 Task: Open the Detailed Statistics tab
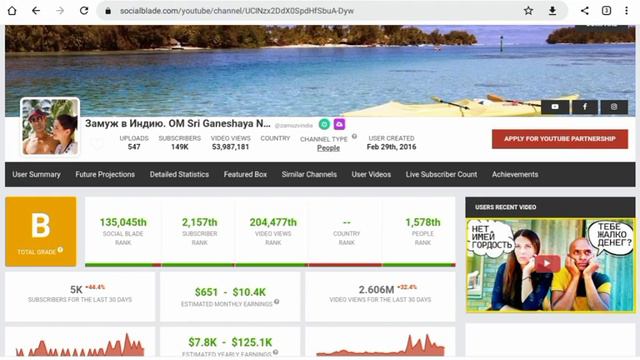tap(179, 174)
